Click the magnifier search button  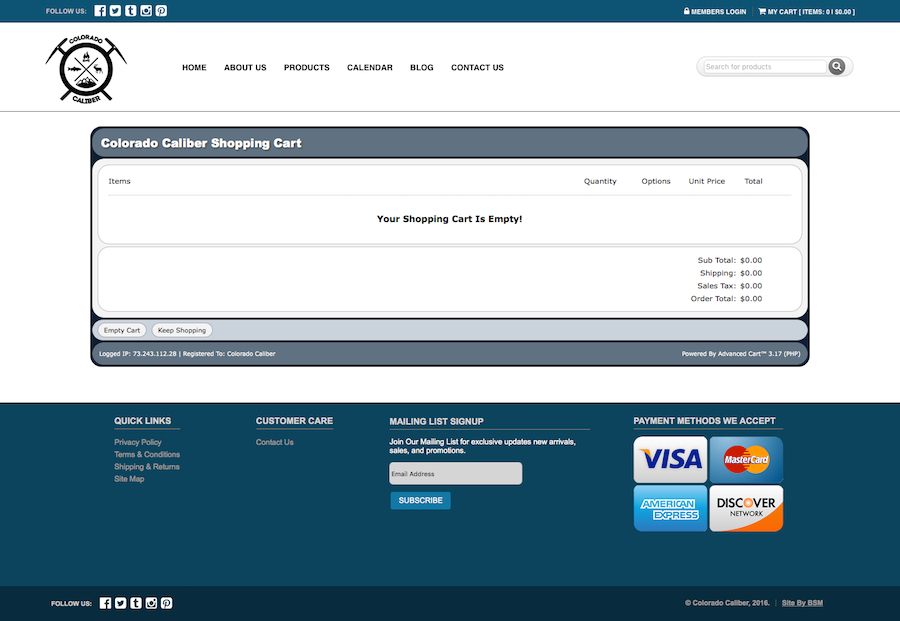coord(837,67)
